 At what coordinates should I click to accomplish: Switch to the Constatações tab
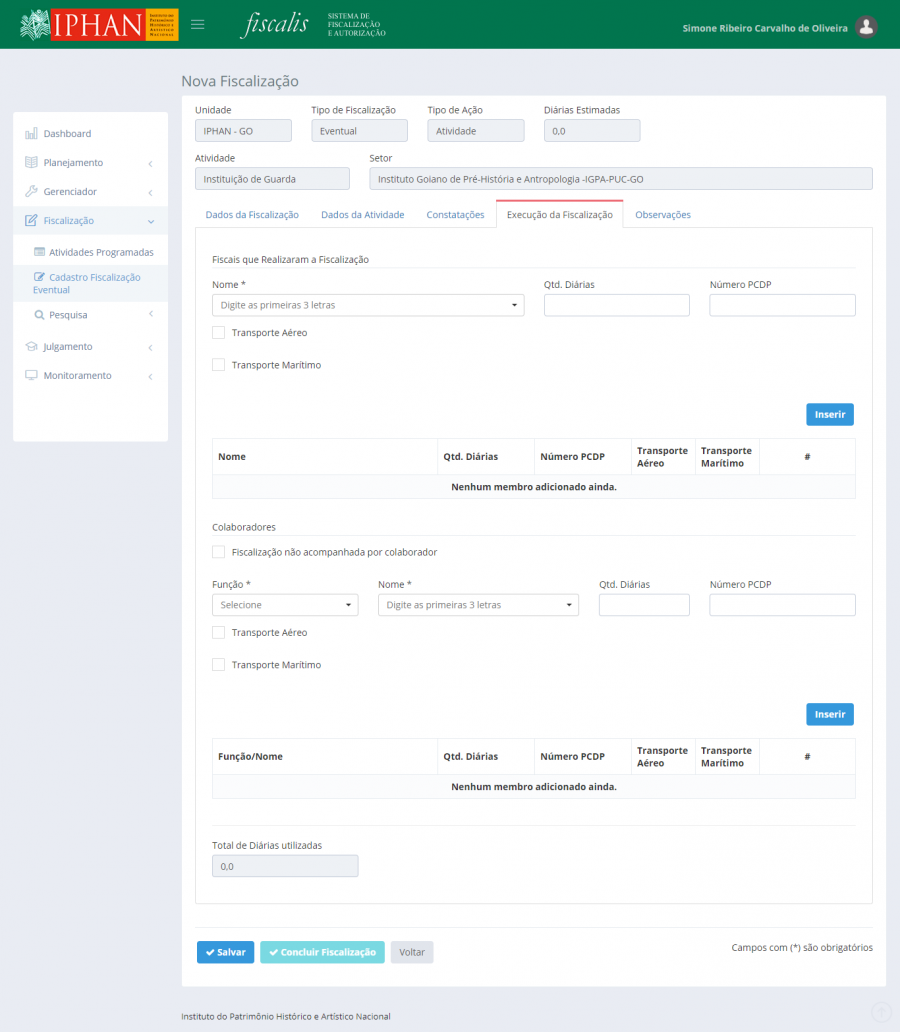455,215
